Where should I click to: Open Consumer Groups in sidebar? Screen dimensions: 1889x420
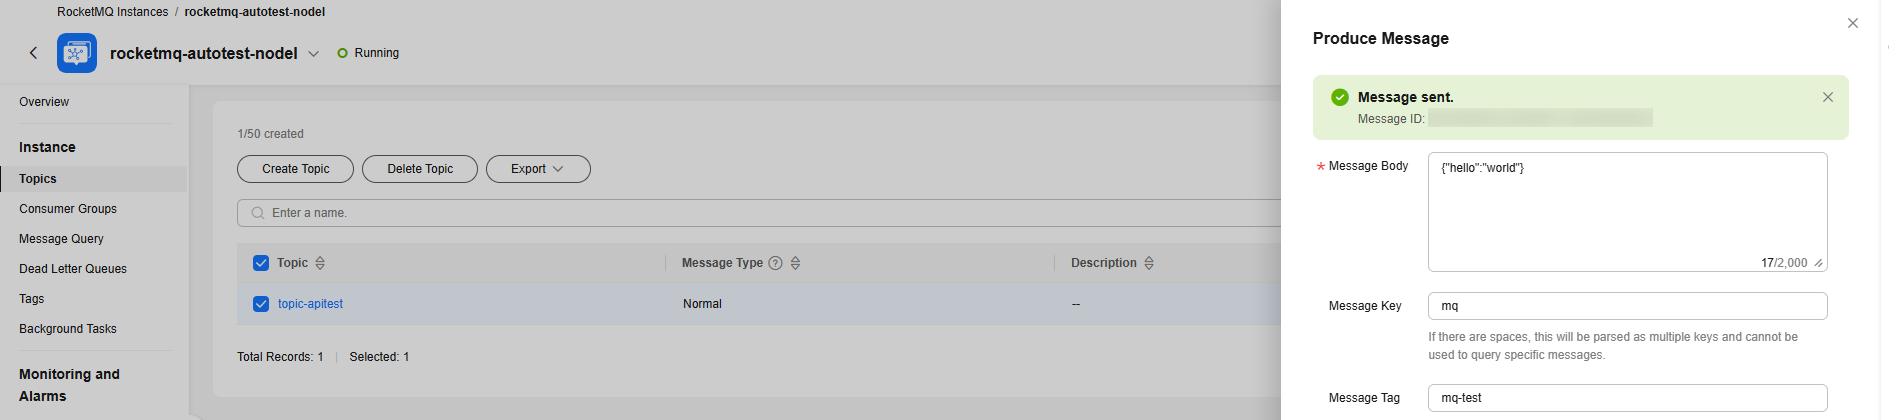point(68,209)
